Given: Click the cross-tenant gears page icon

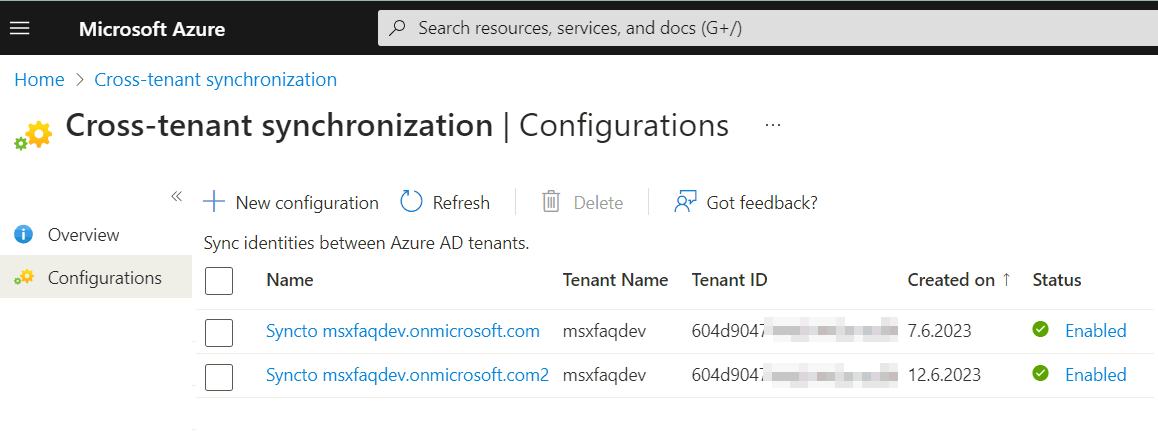Looking at the screenshot, I should click(x=32, y=136).
